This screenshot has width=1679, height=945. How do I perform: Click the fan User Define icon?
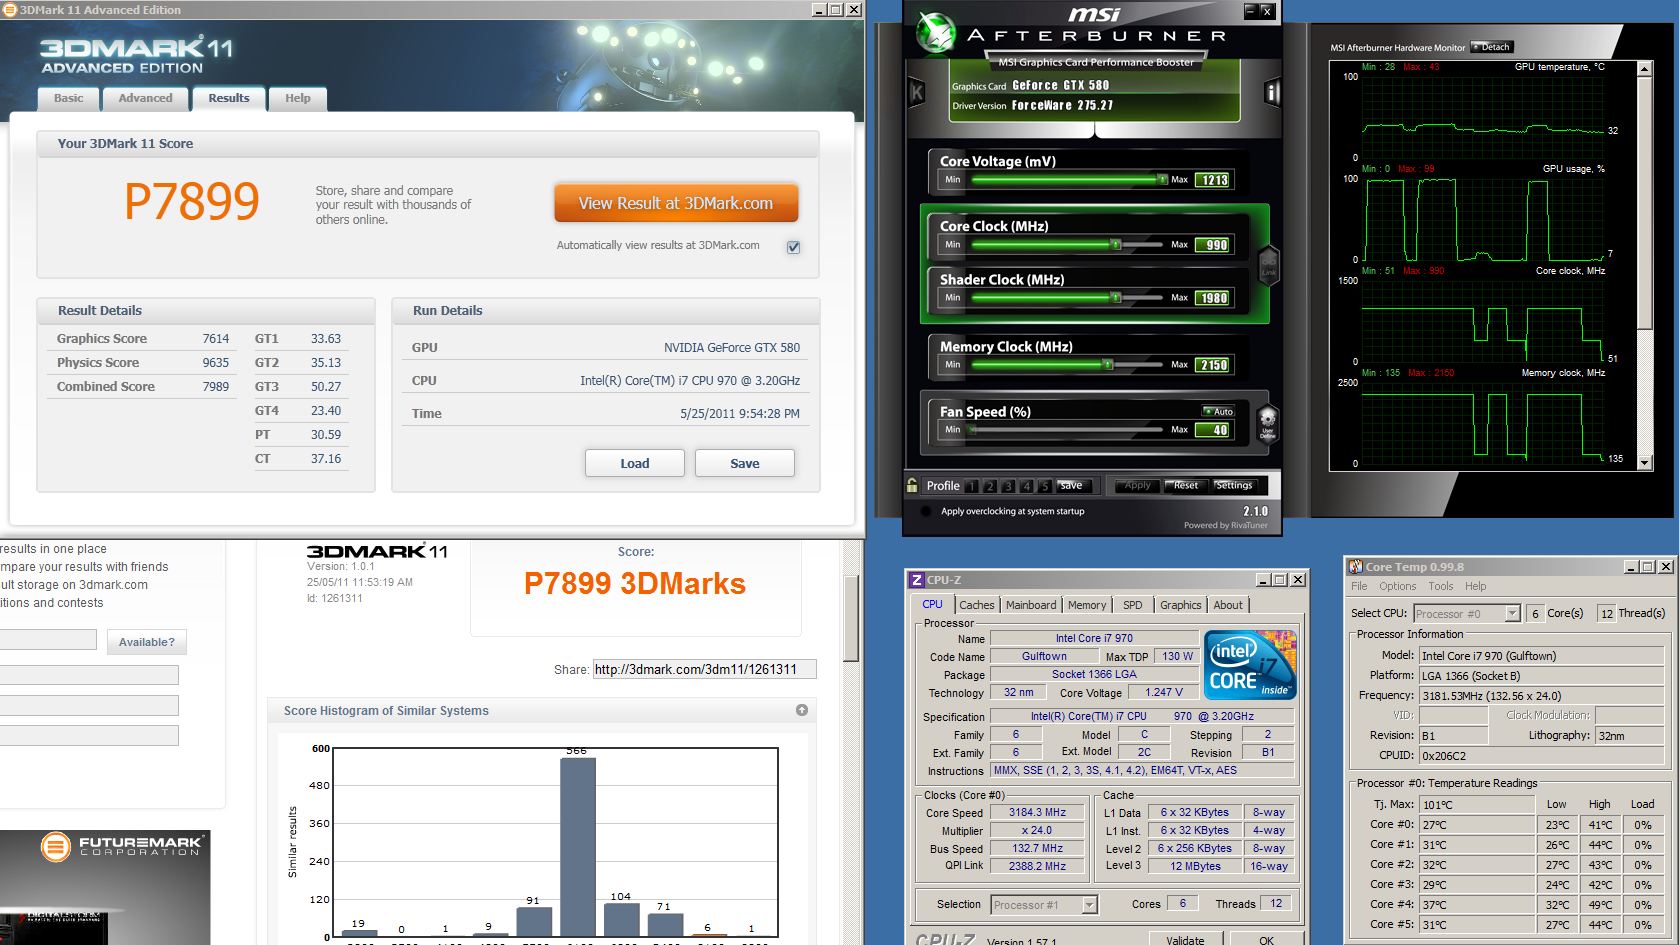pyautogui.click(x=1267, y=422)
